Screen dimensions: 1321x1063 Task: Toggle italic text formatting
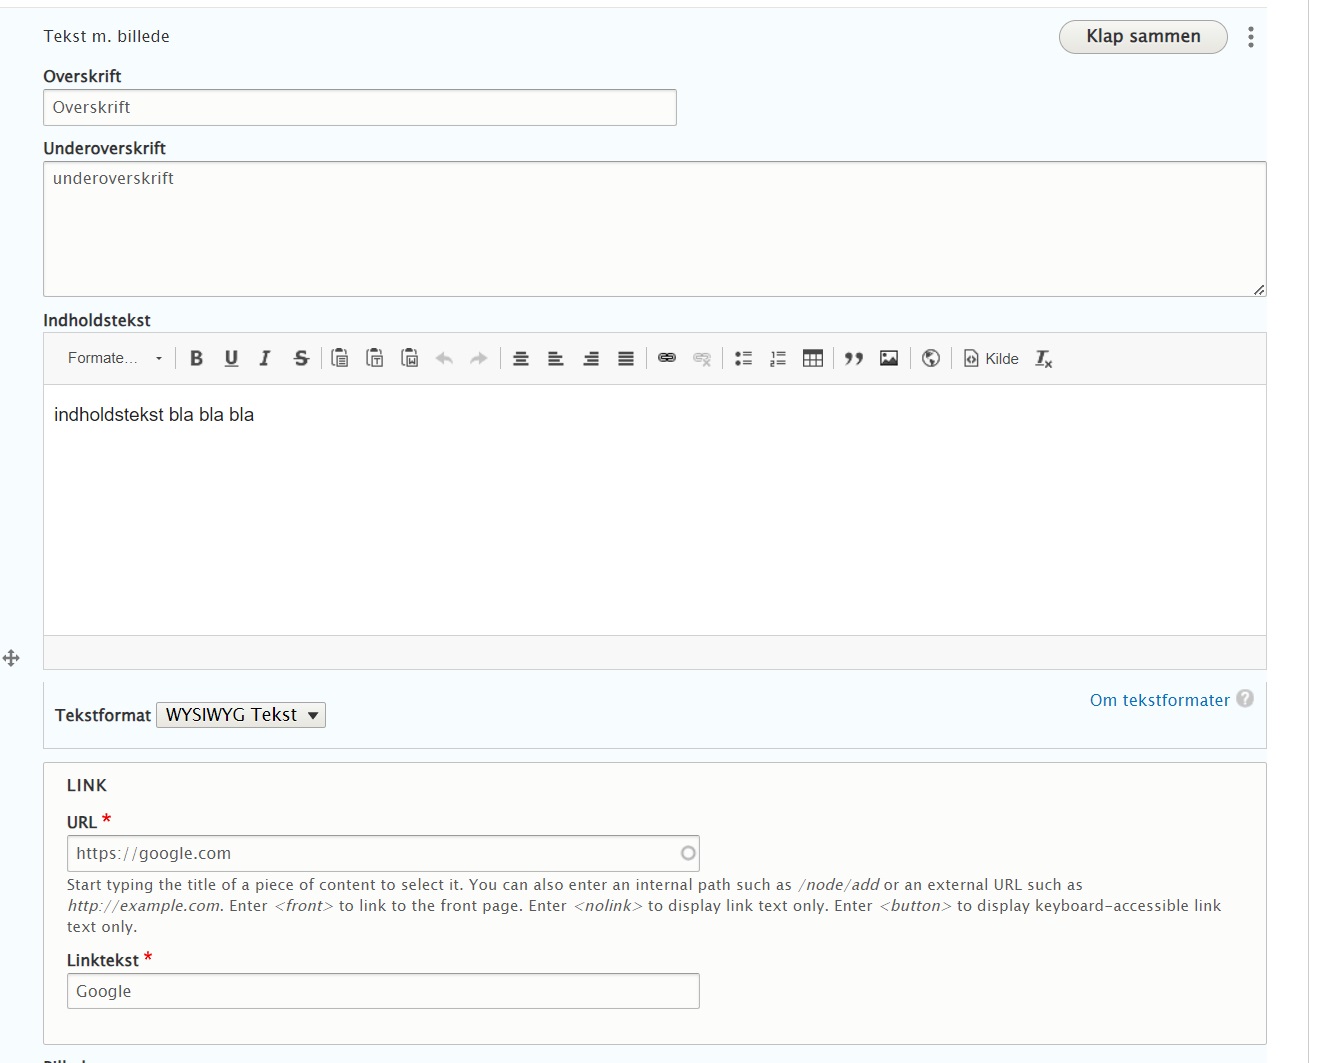tap(265, 358)
